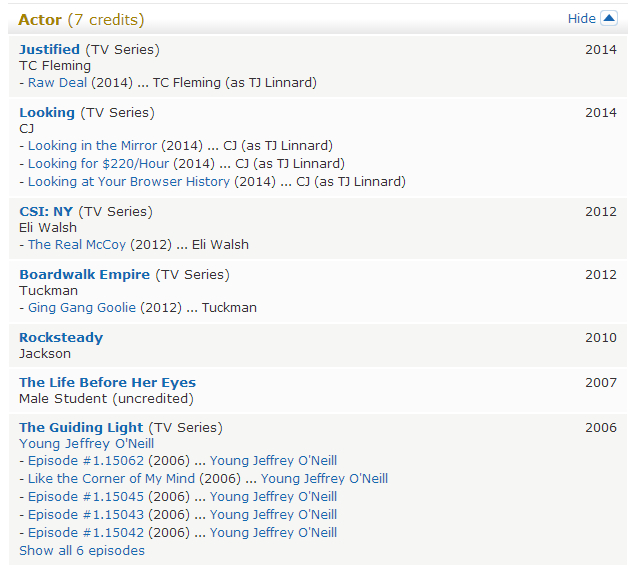Go to the Looking series page

47,112
